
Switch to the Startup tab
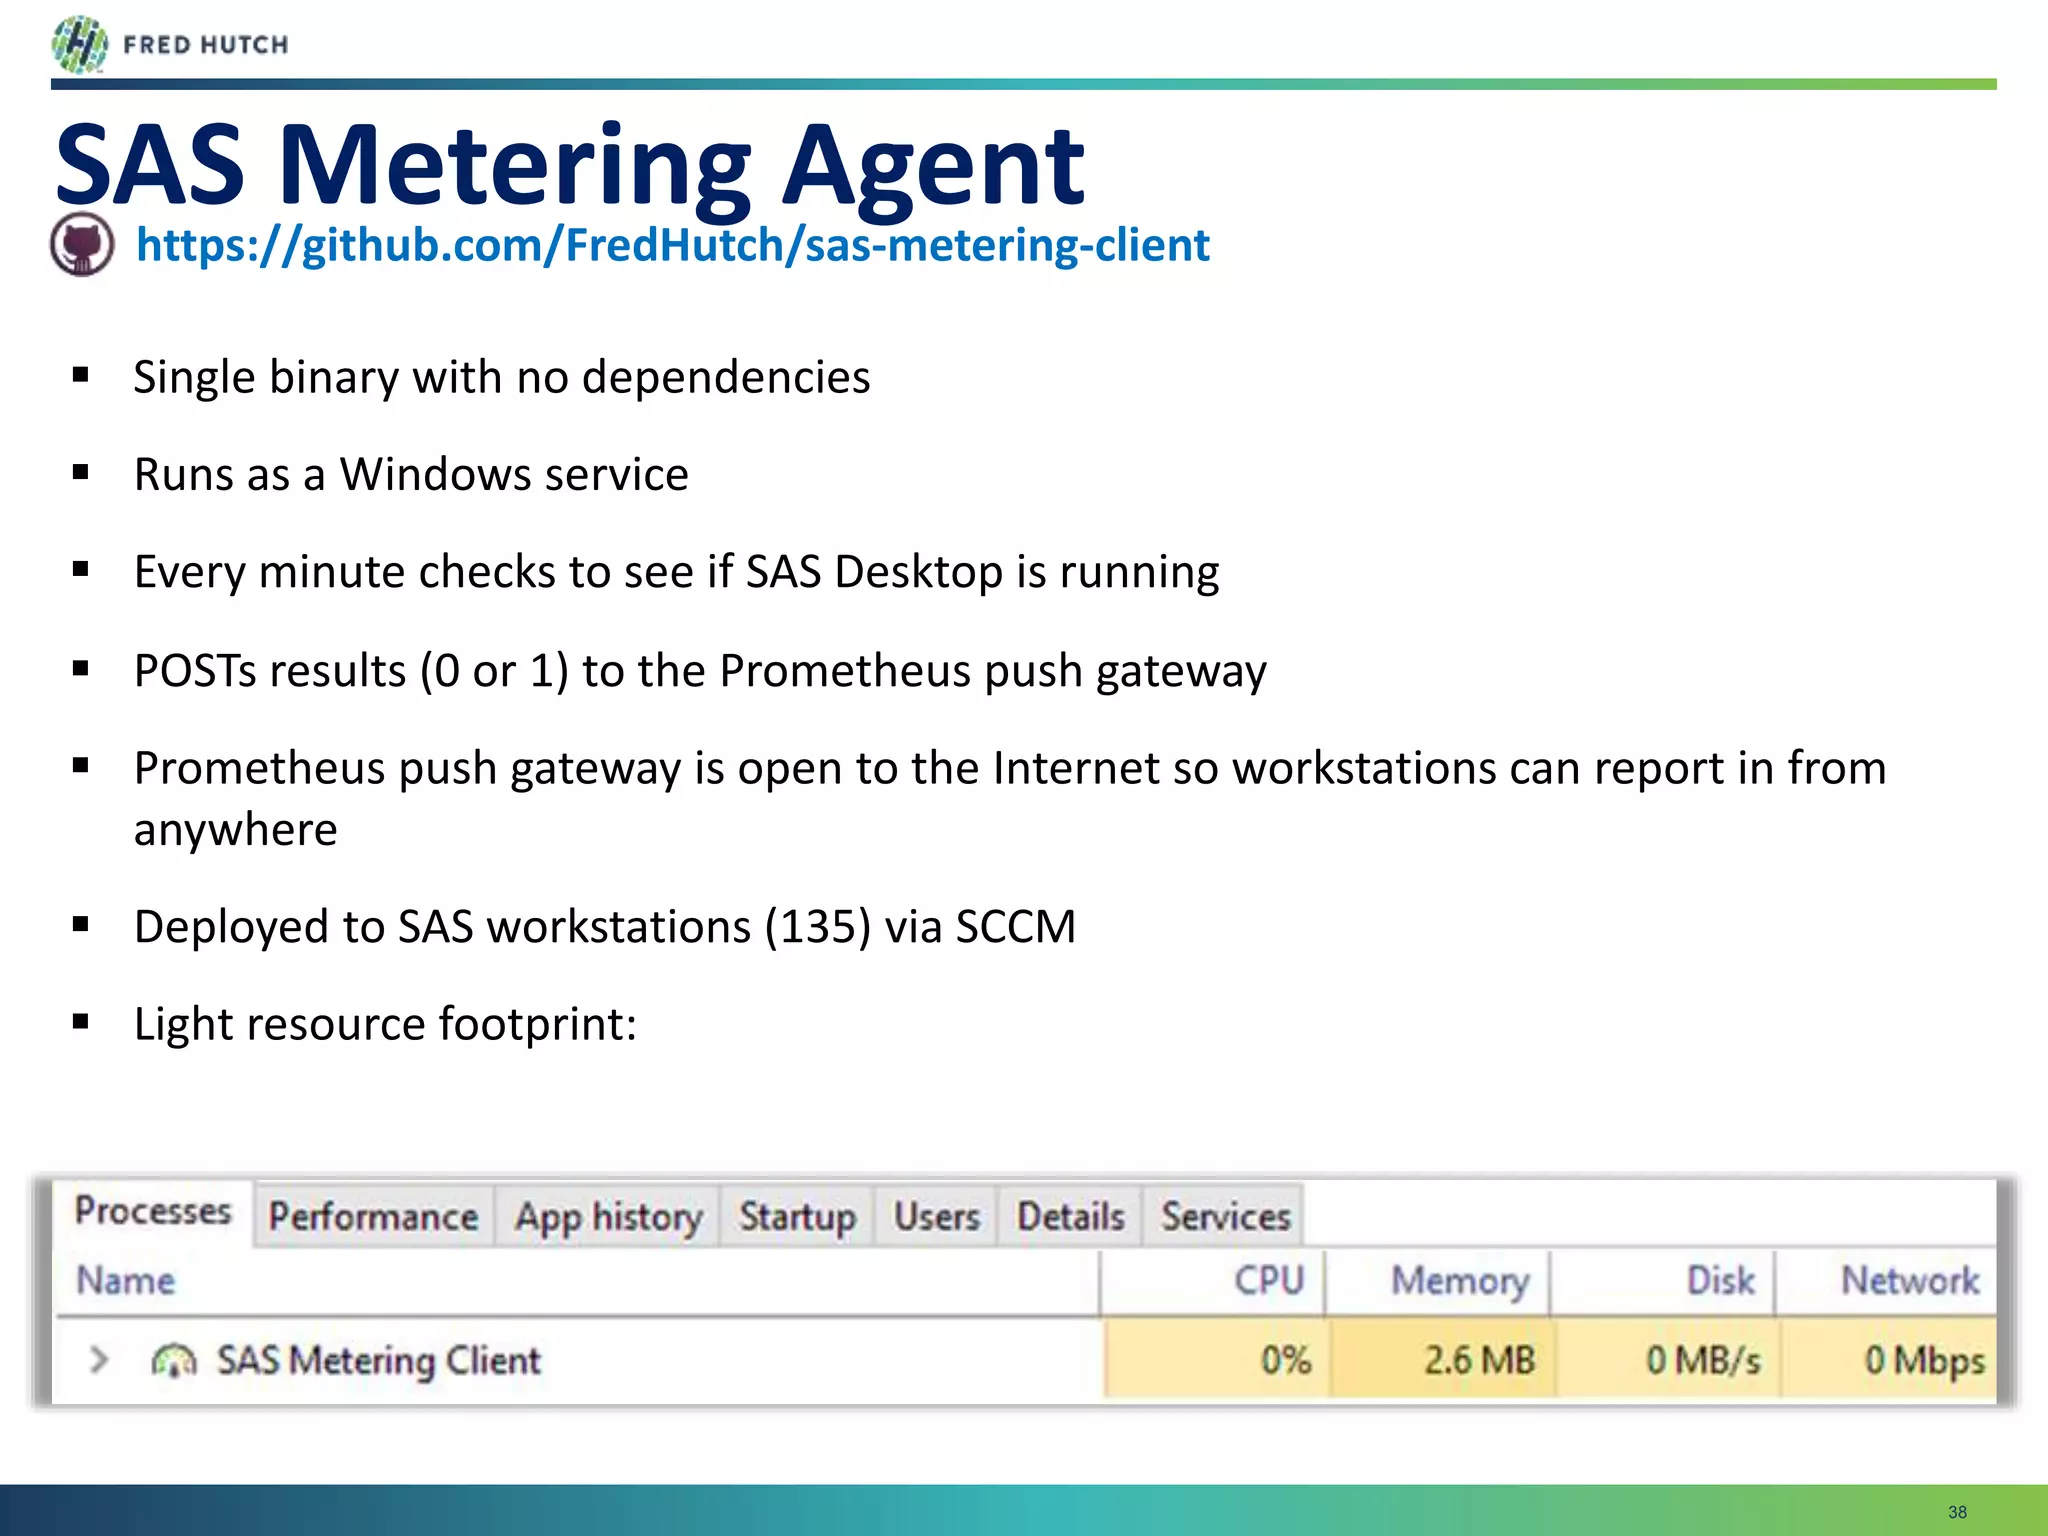797,1216
